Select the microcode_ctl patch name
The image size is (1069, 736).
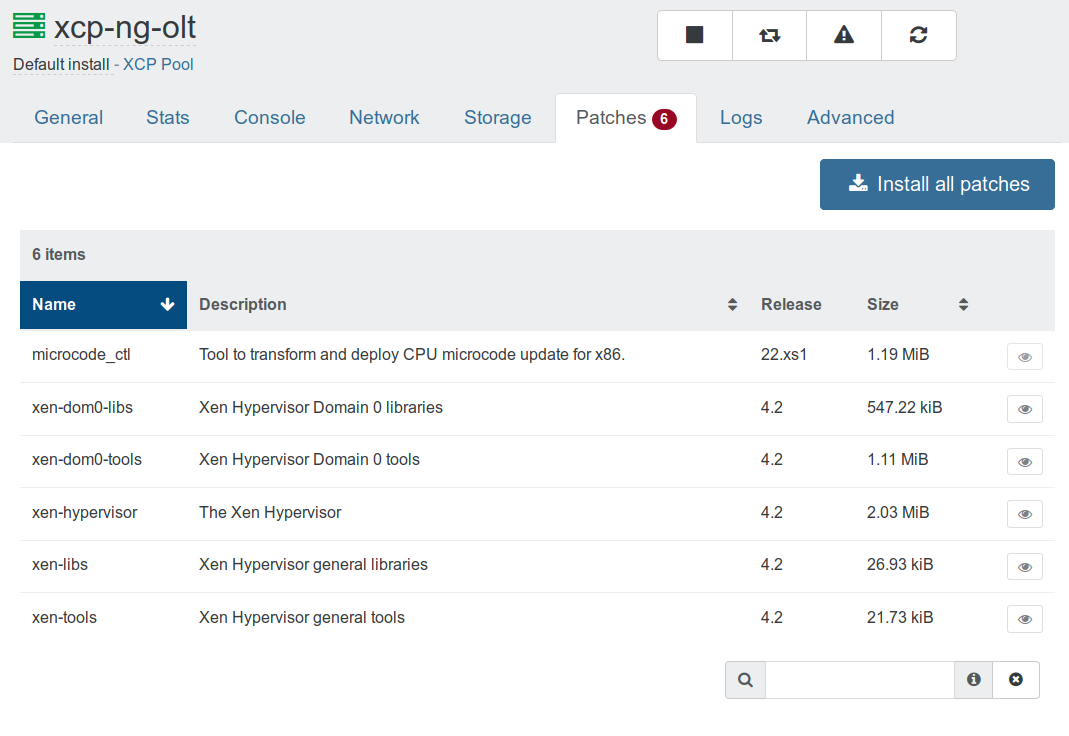coord(81,355)
